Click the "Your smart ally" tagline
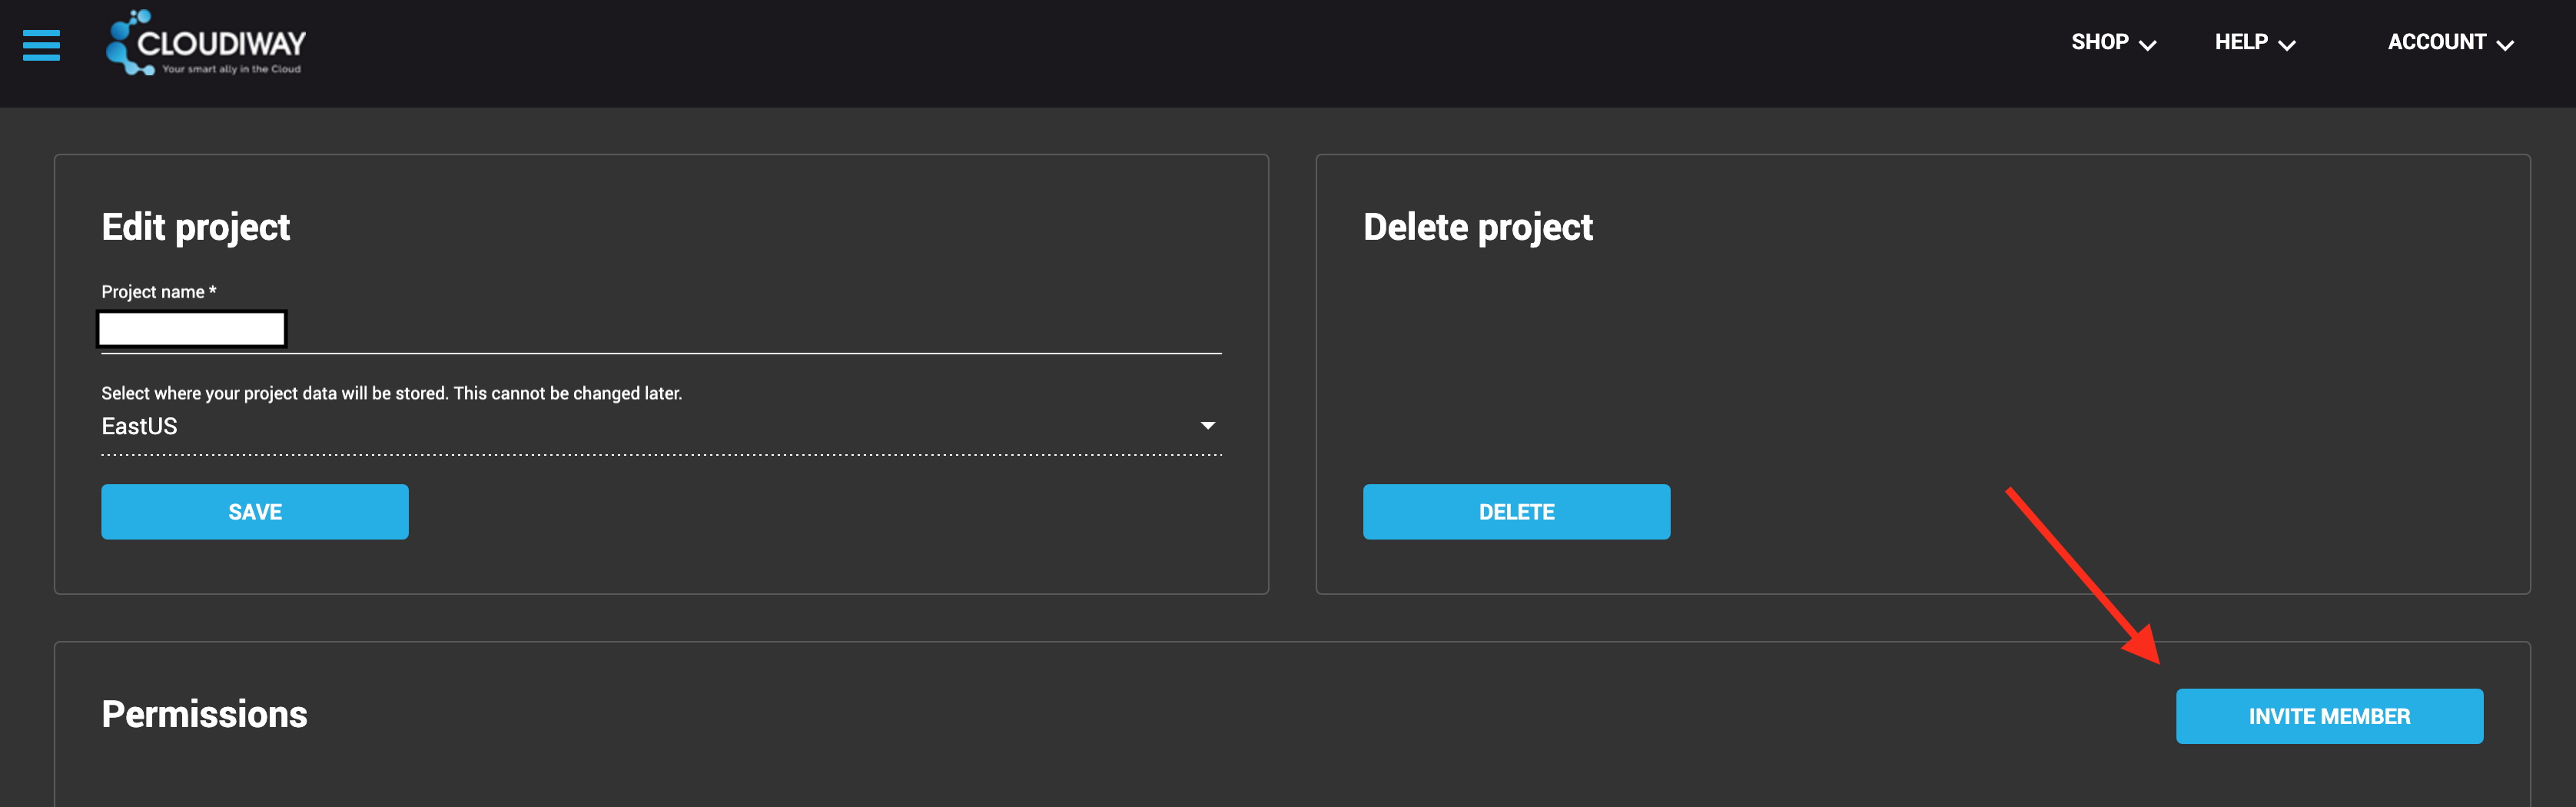The width and height of the screenshot is (2576, 807). pyautogui.click(x=231, y=69)
